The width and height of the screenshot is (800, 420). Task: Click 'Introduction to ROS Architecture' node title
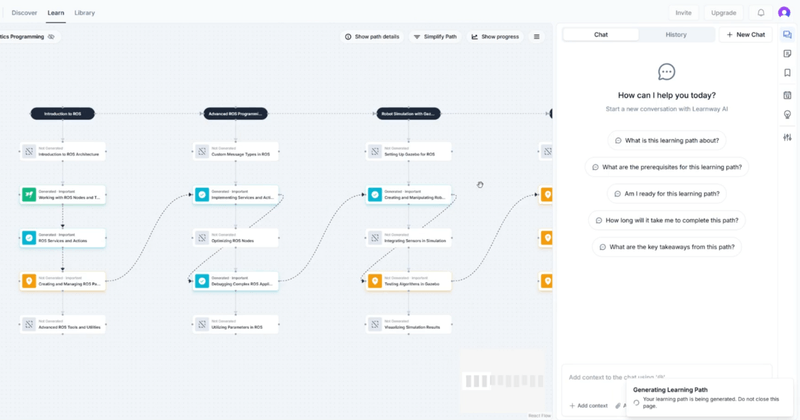(69, 154)
